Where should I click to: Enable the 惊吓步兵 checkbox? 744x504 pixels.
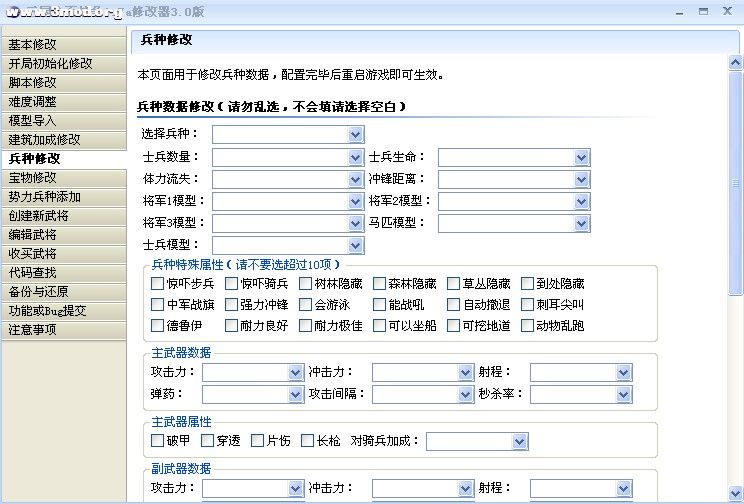(x=157, y=284)
